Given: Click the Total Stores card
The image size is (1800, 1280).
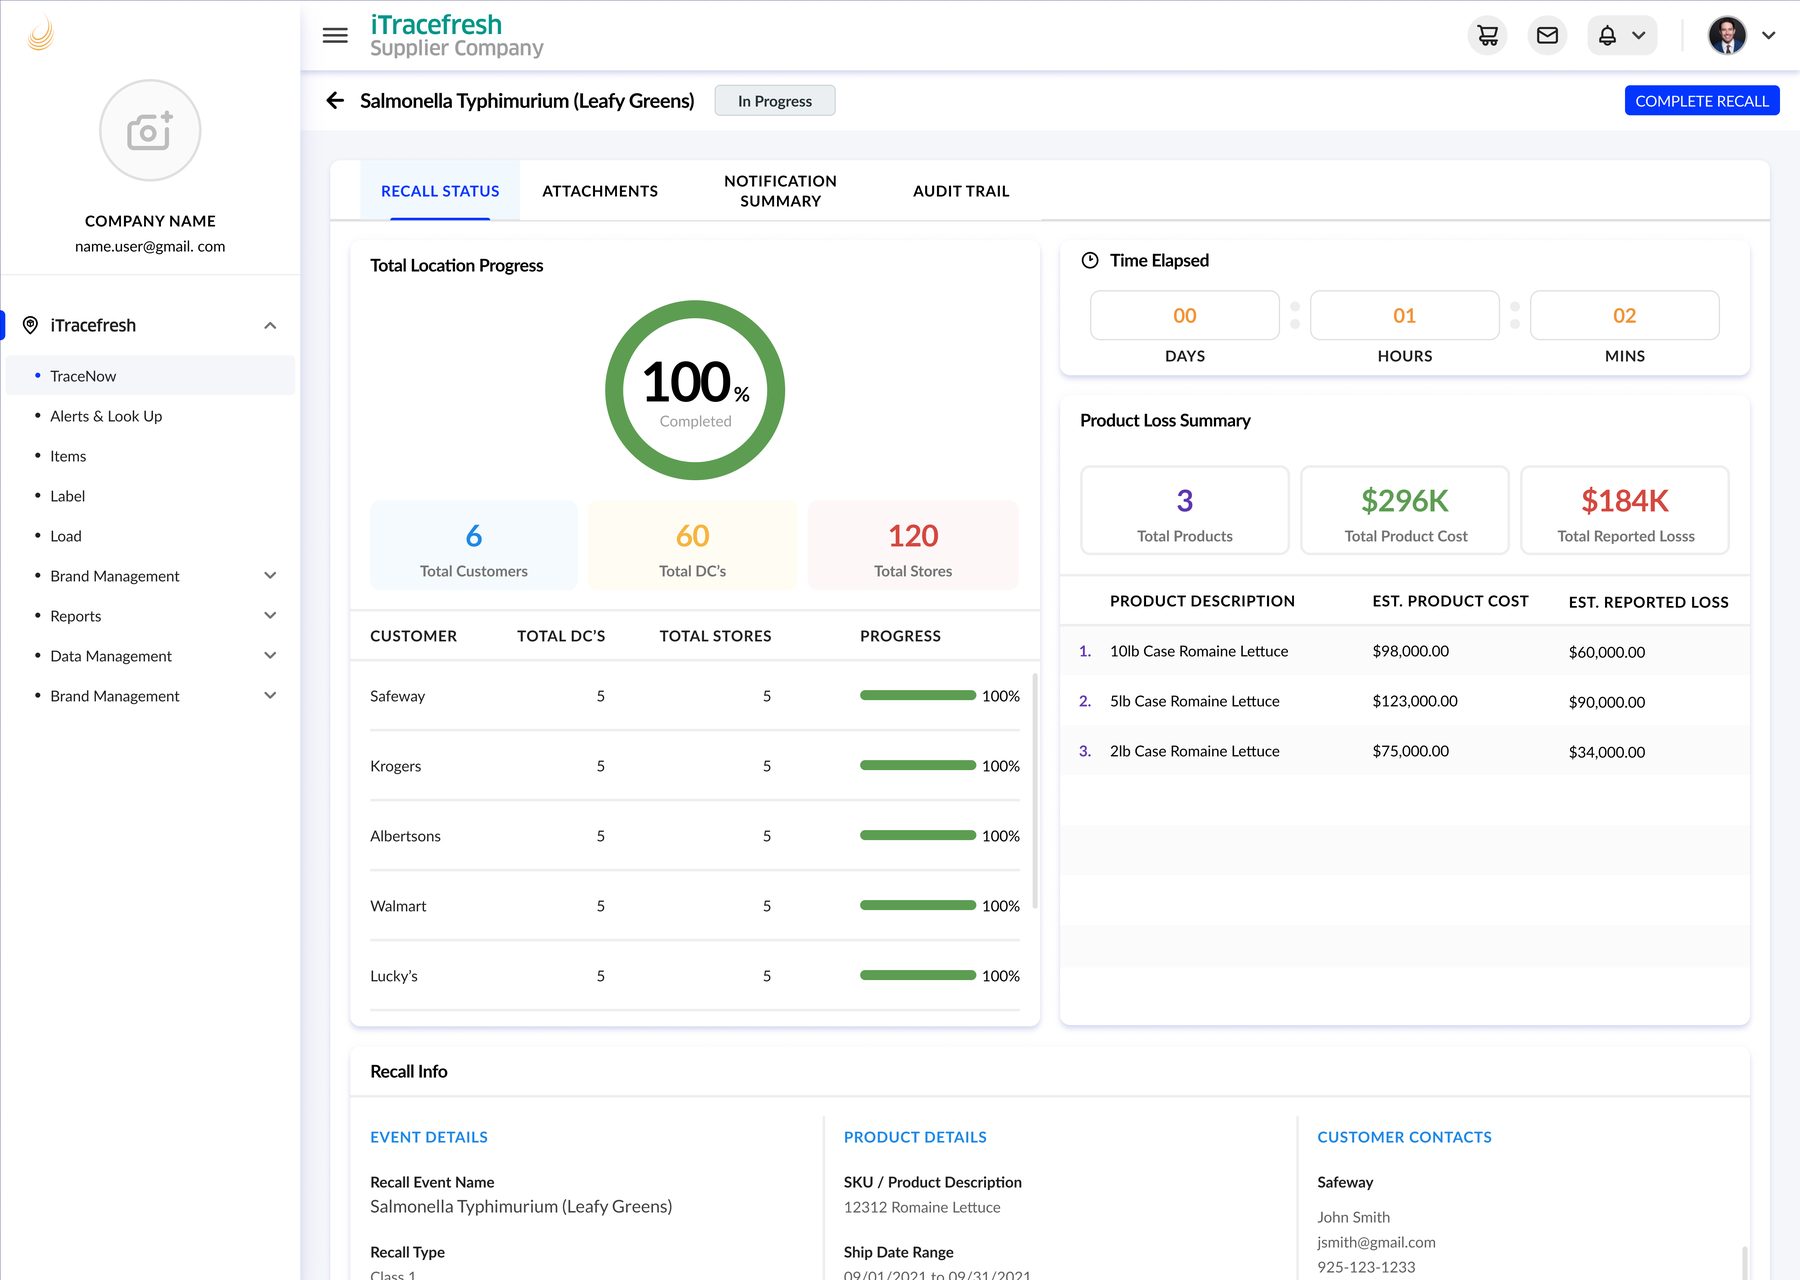Looking at the screenshot, I should coord(913,545).
